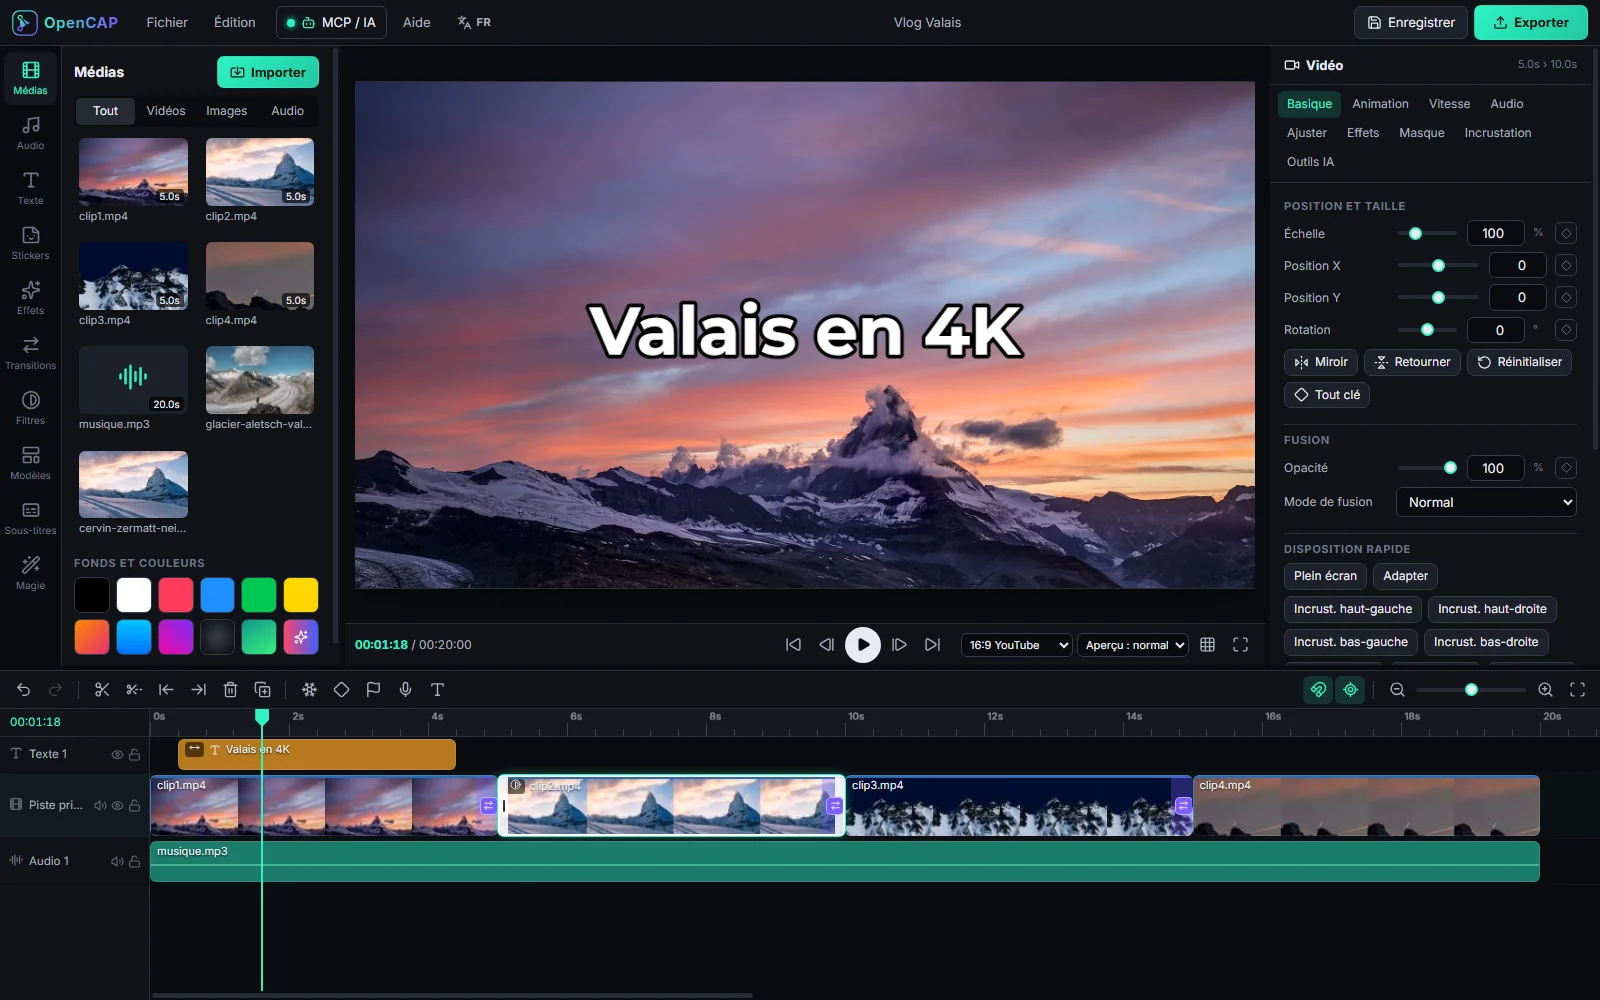The height and width of the screenshot is (1000, 1600).
Task: Add text with timeline T icon
Action: 437,689
